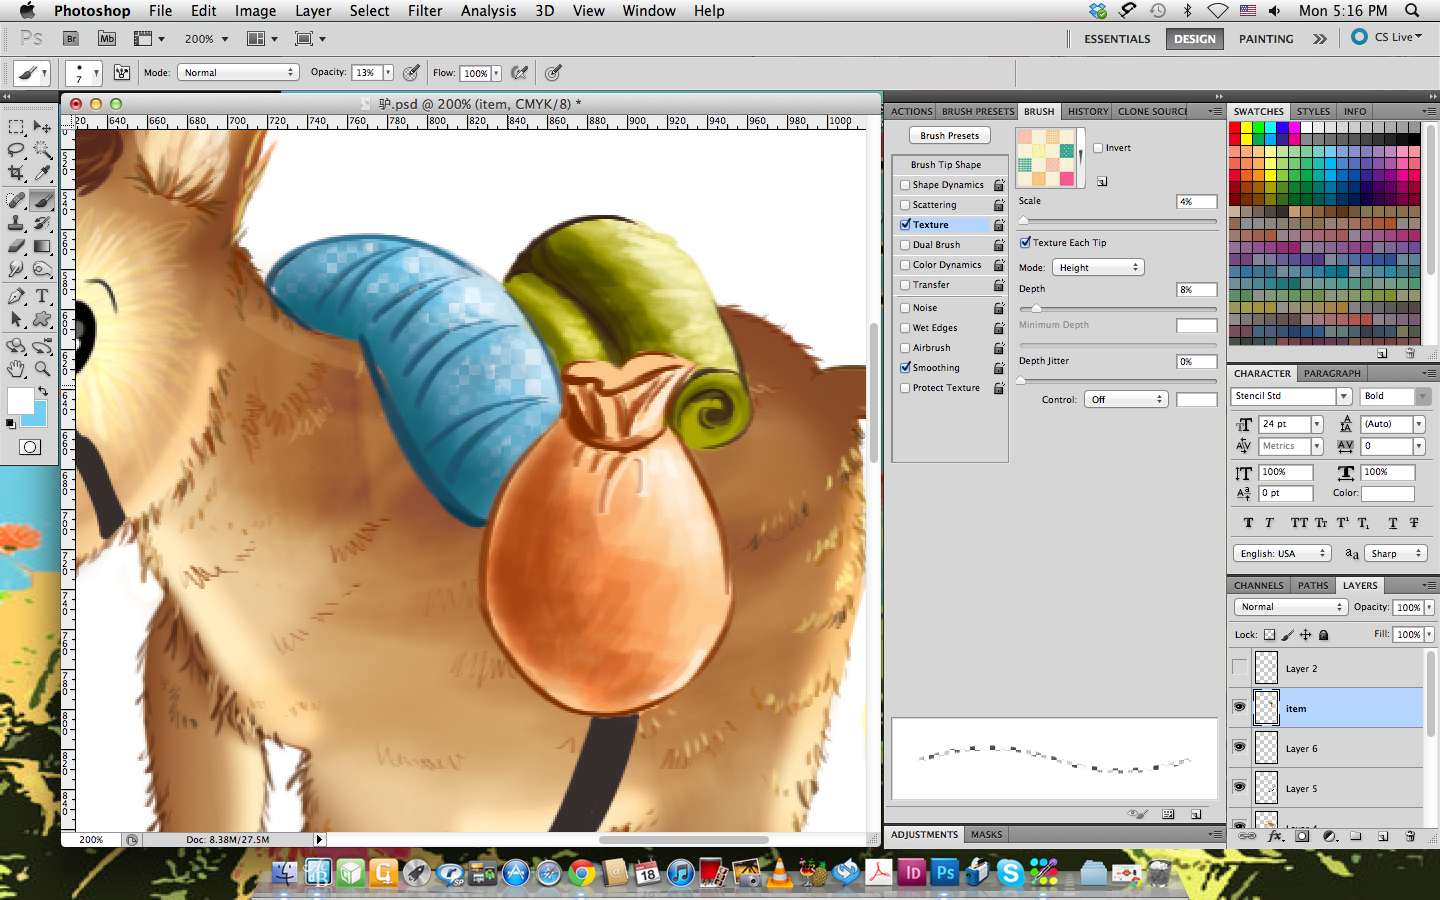Select the Hand tool

16,369
